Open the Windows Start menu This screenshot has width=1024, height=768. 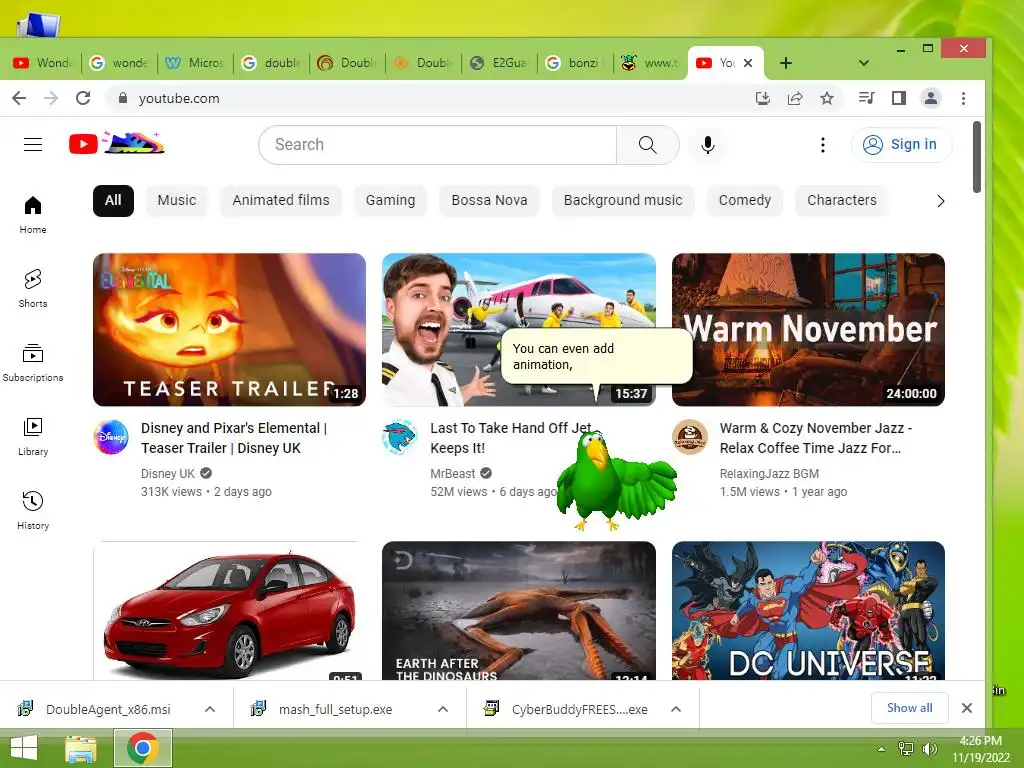[x=24, y=748]
